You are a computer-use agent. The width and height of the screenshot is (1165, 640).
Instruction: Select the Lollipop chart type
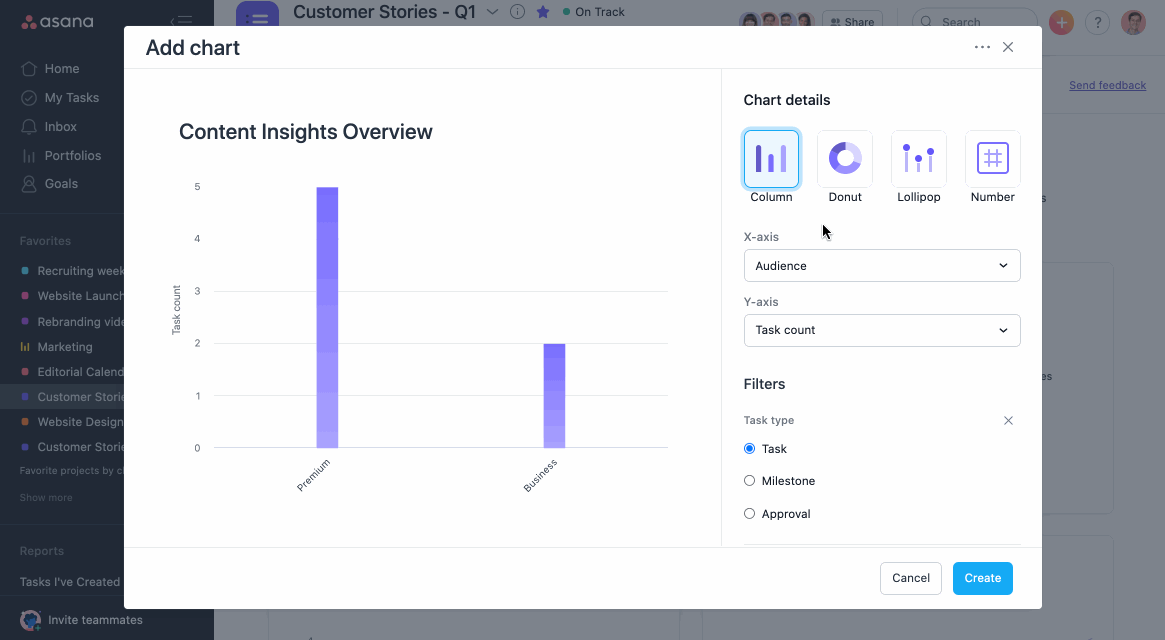click(x=918, y=159)
